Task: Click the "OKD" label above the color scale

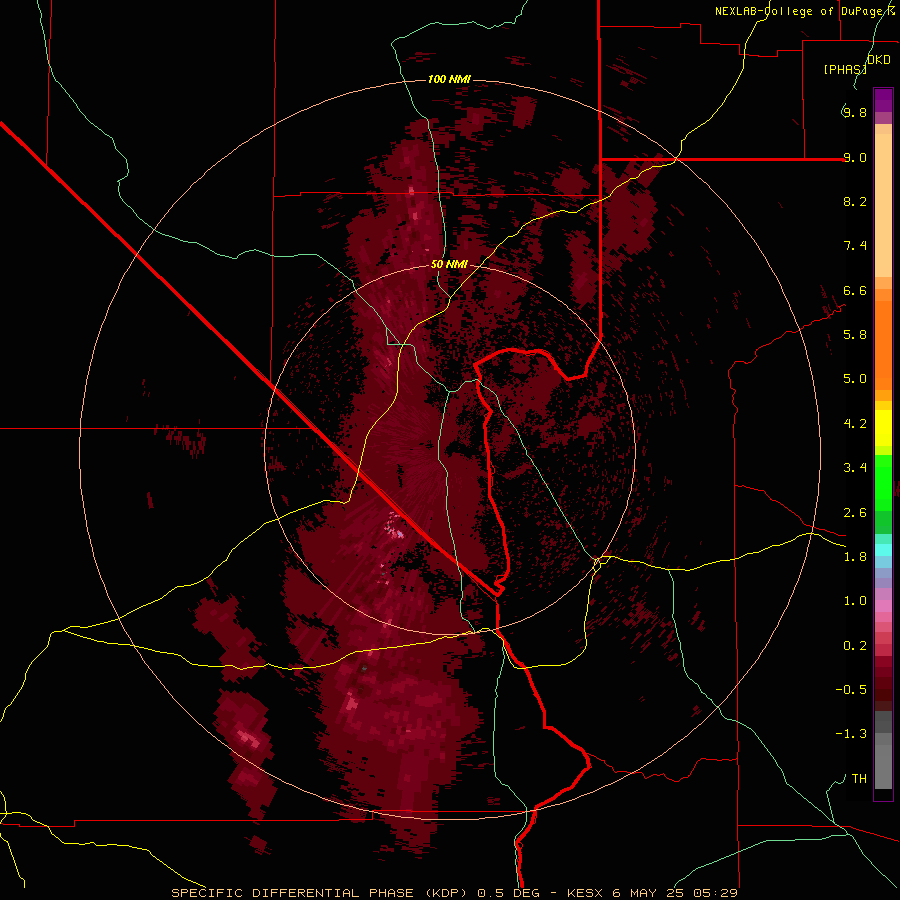Action: pos(879,60)
